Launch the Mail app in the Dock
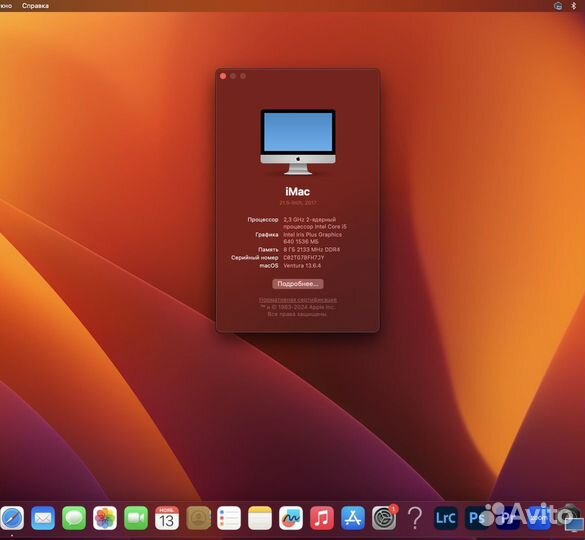Screen dimensions: 585x540 (x=43, y=518)
